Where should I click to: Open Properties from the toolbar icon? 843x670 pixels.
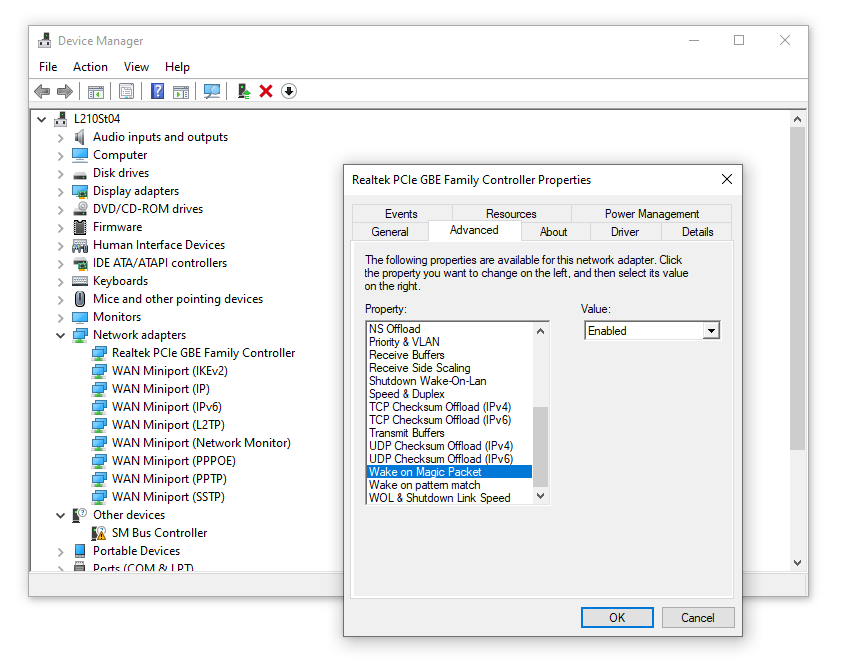pyautogui.click(x=126, y=91)
